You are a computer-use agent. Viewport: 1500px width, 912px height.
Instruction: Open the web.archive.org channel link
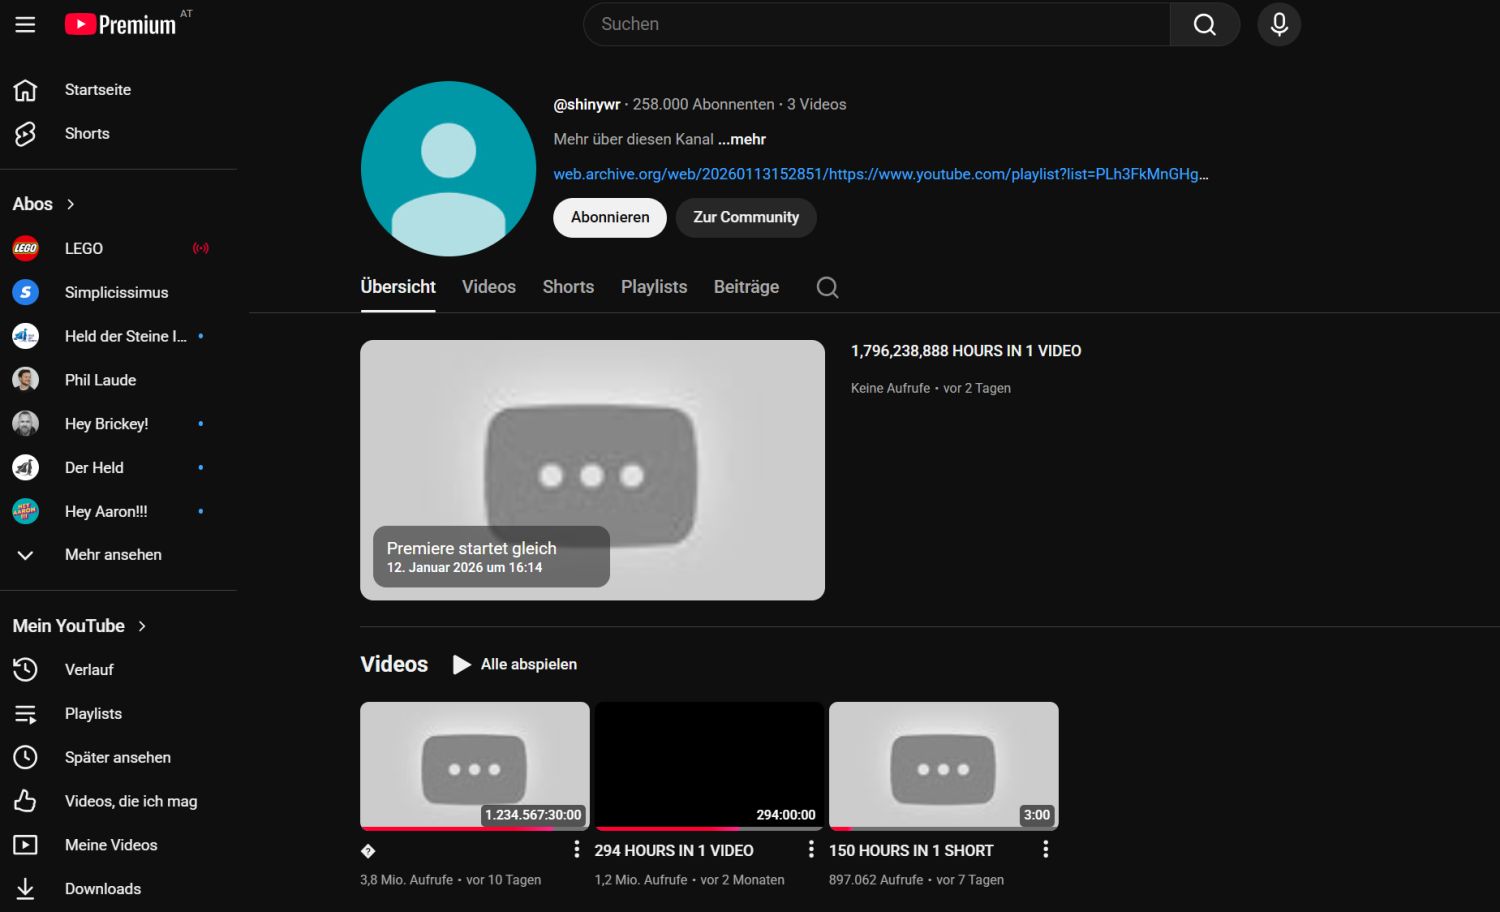tap(880, 175)
